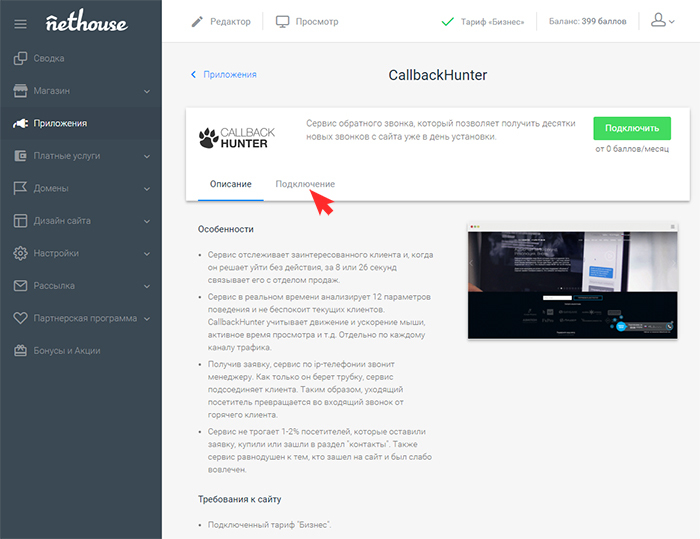Screen dimensions: 700x539
Task: Click the от 0 баллов/месяц price text
Action: click(632, 149)
